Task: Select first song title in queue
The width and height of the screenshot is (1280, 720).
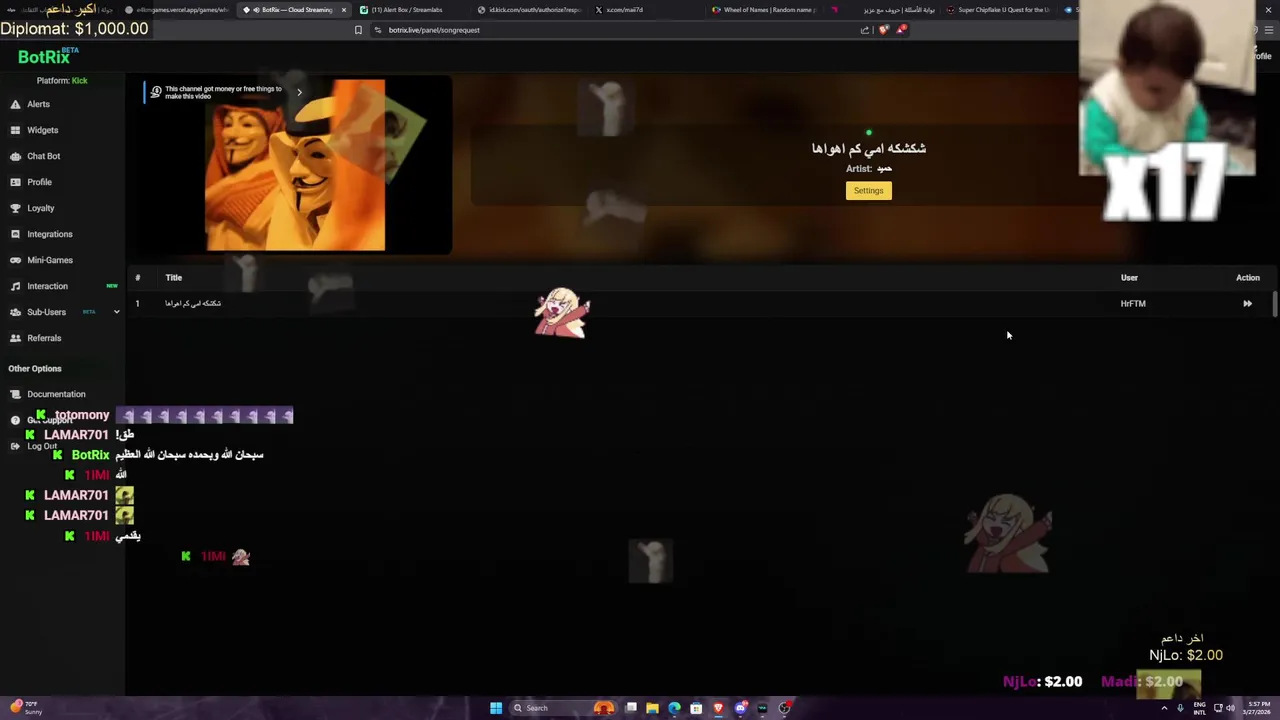Action: click(x=193, y=304)
